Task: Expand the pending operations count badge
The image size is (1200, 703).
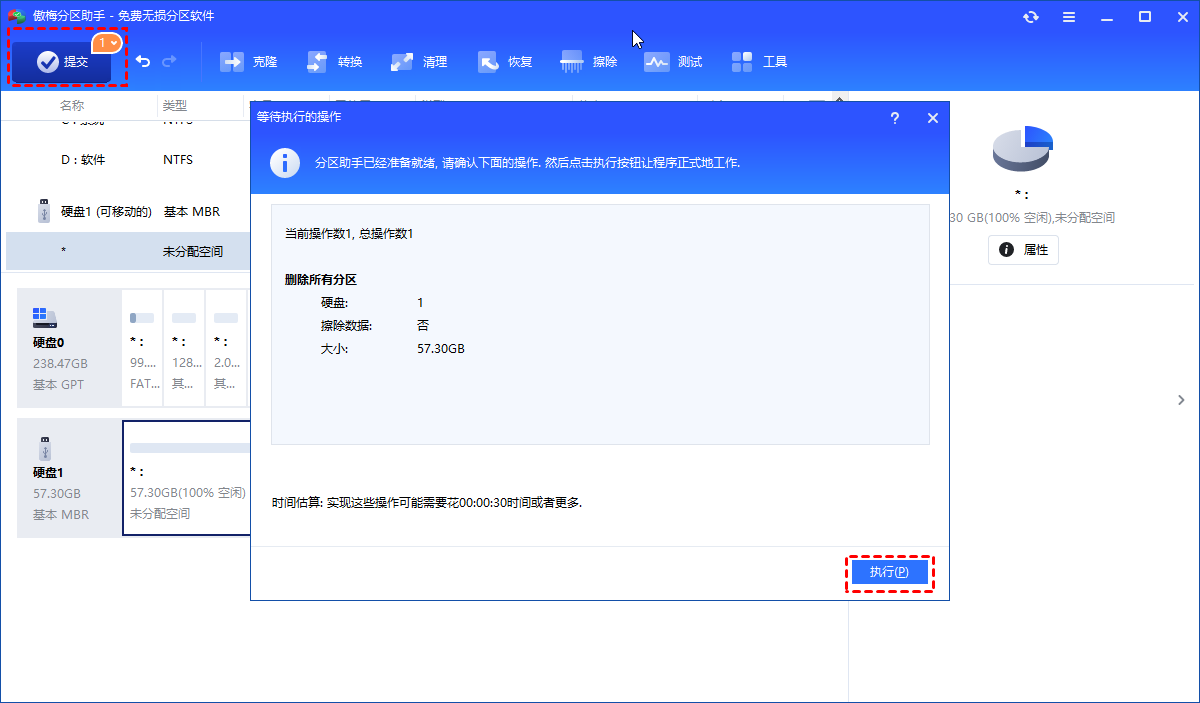Action: 107,43
